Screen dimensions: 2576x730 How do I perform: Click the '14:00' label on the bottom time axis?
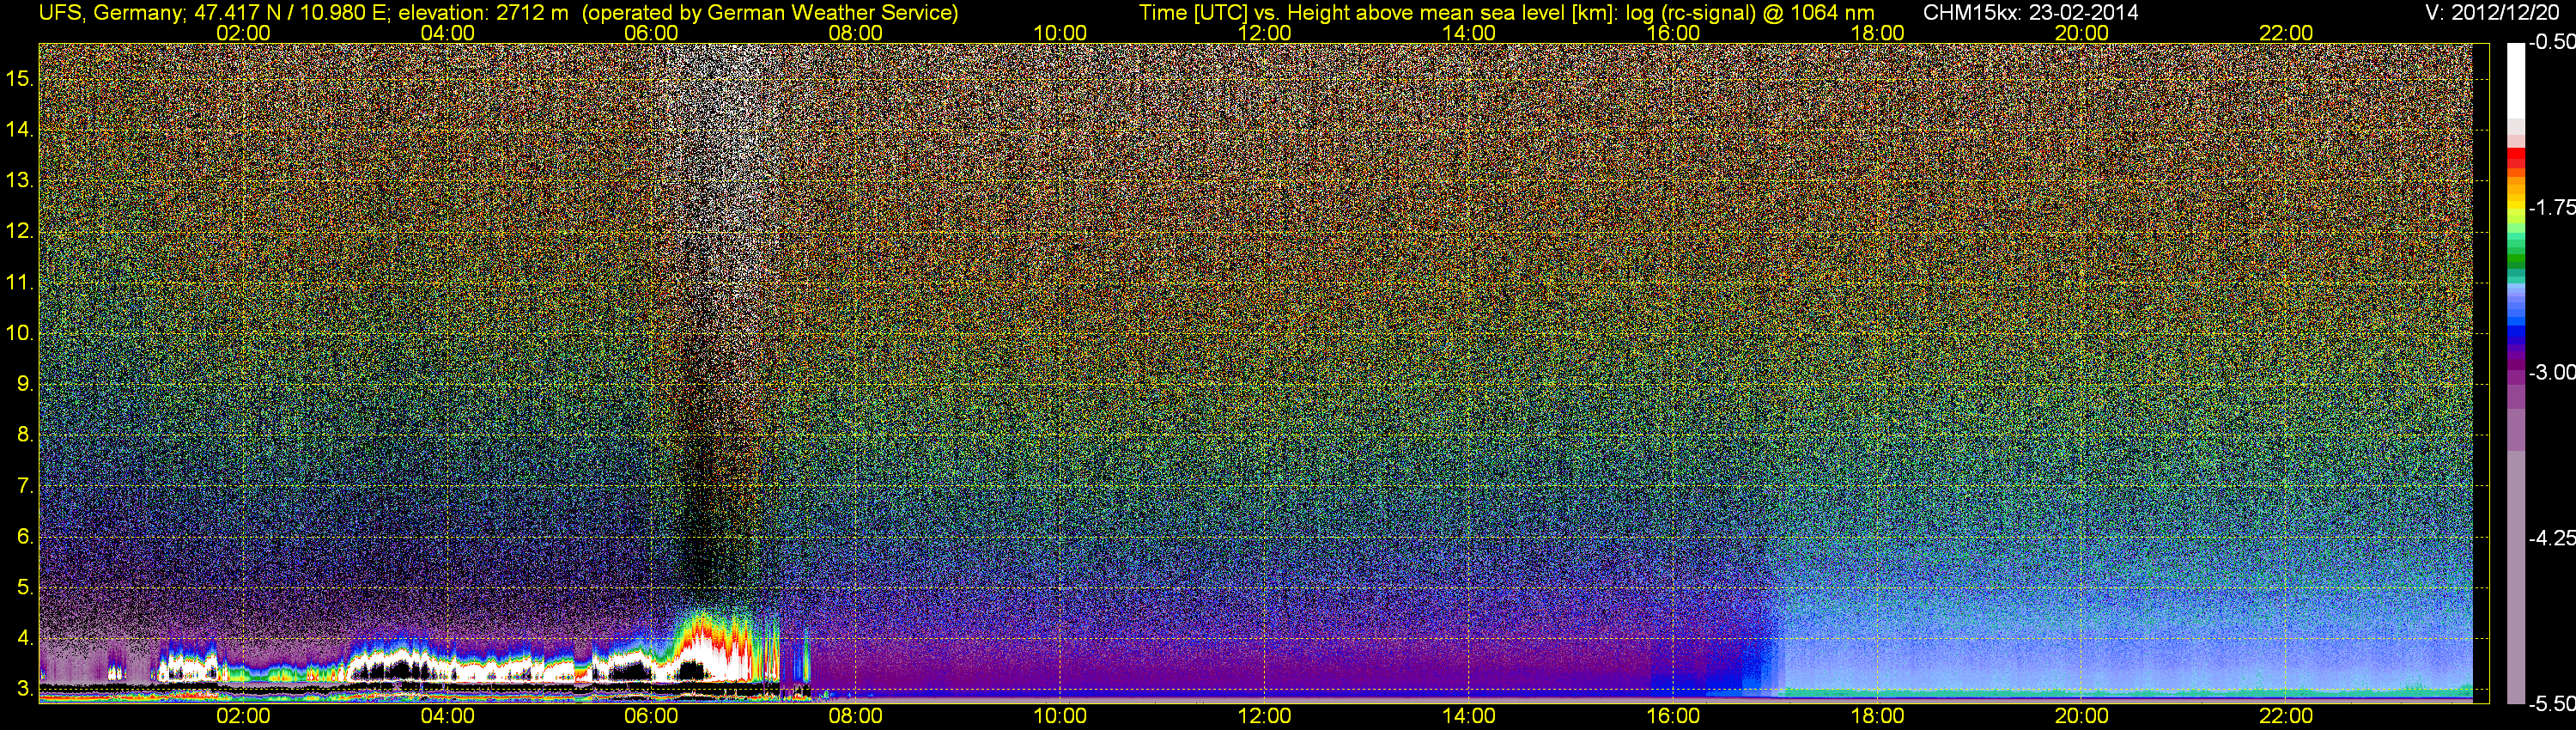(x=1469, y=717)
